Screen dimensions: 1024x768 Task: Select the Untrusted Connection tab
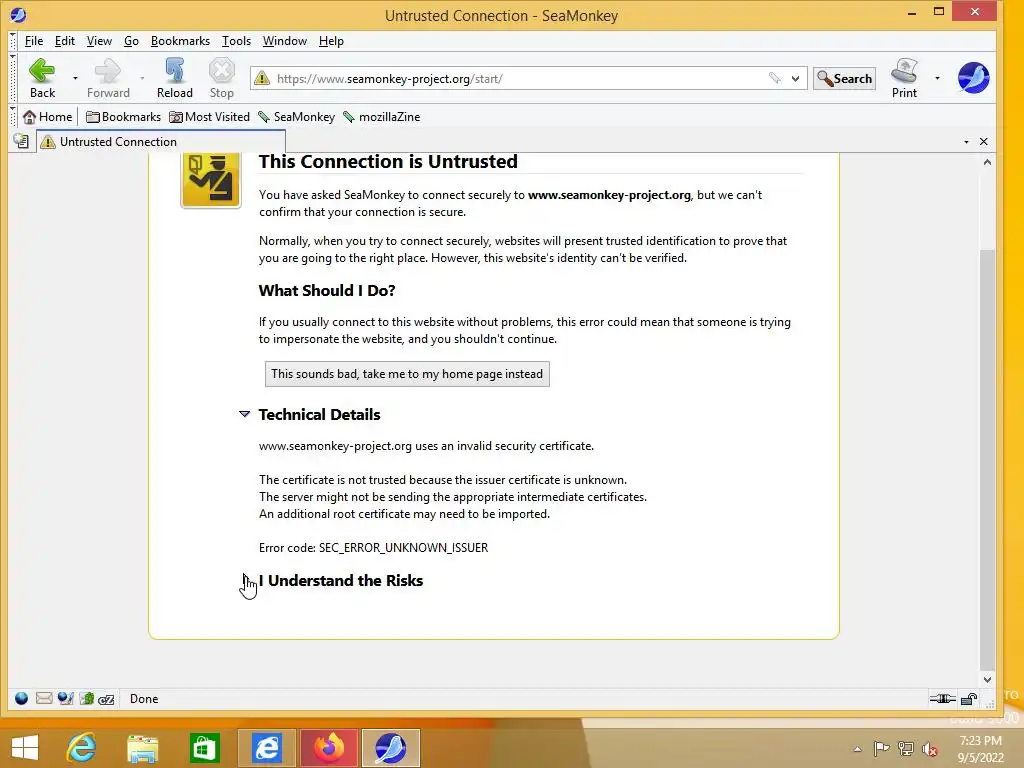click(x=161, y=142)
